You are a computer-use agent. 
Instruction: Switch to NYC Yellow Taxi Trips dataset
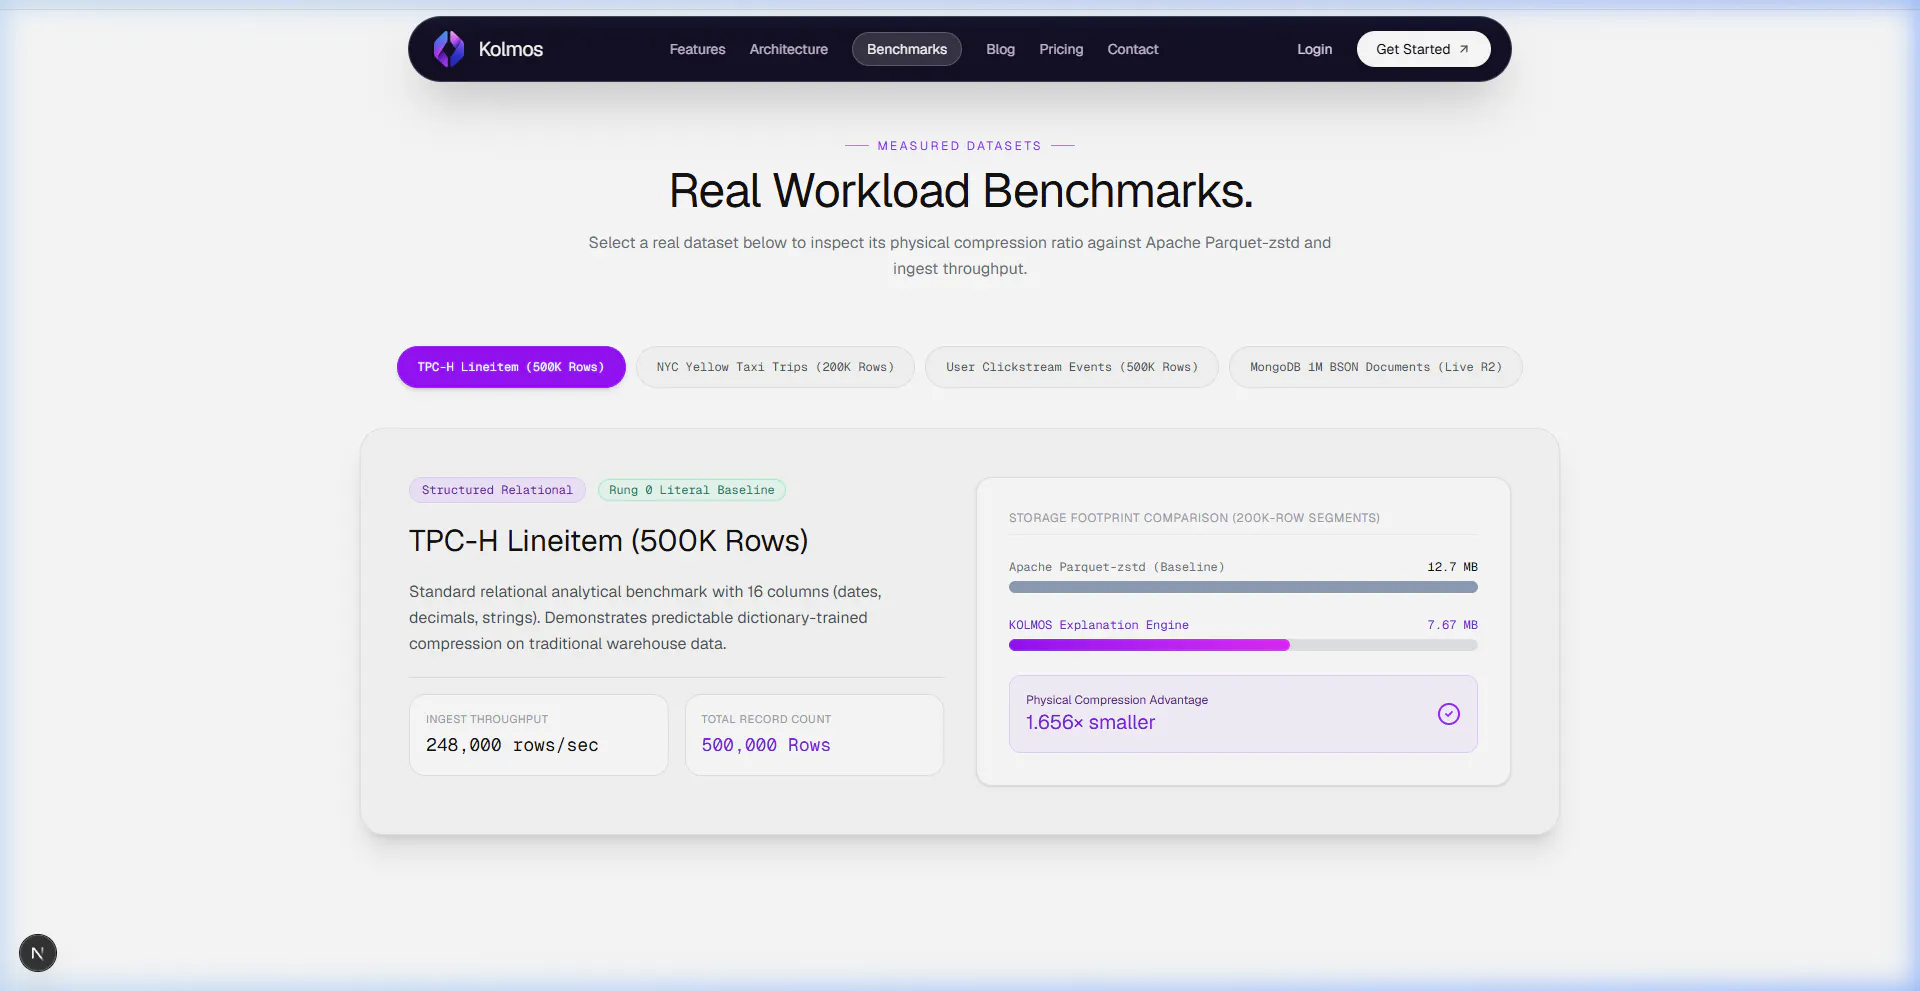click(x=775, y=367)
